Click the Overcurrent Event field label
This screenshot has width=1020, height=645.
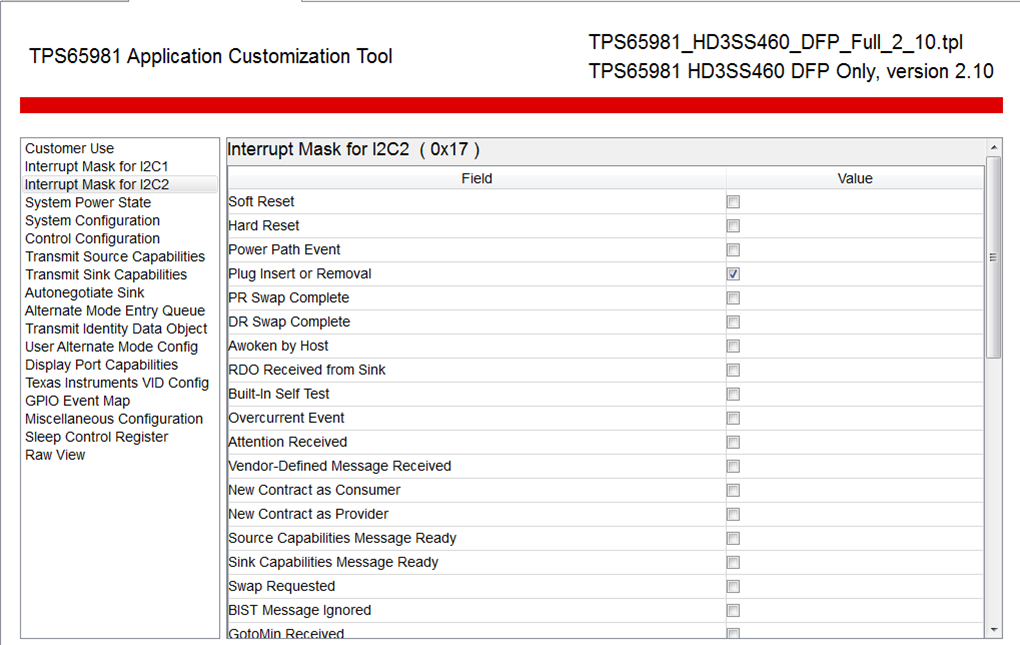coord(286,418)
